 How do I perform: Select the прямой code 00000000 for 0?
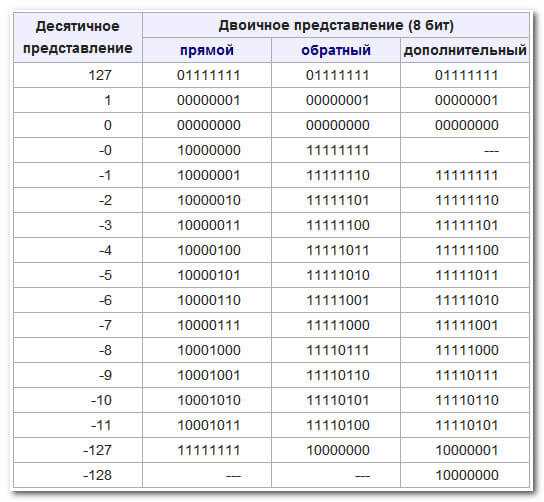(209, 125)
